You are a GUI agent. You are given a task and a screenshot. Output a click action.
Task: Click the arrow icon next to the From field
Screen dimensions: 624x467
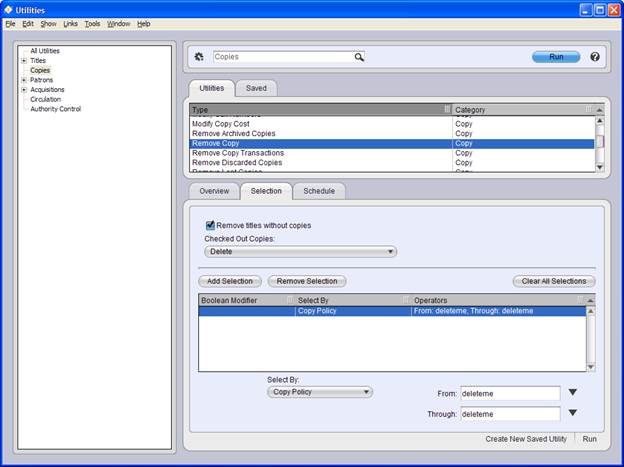pyautogui.click(x=573, y=393)
